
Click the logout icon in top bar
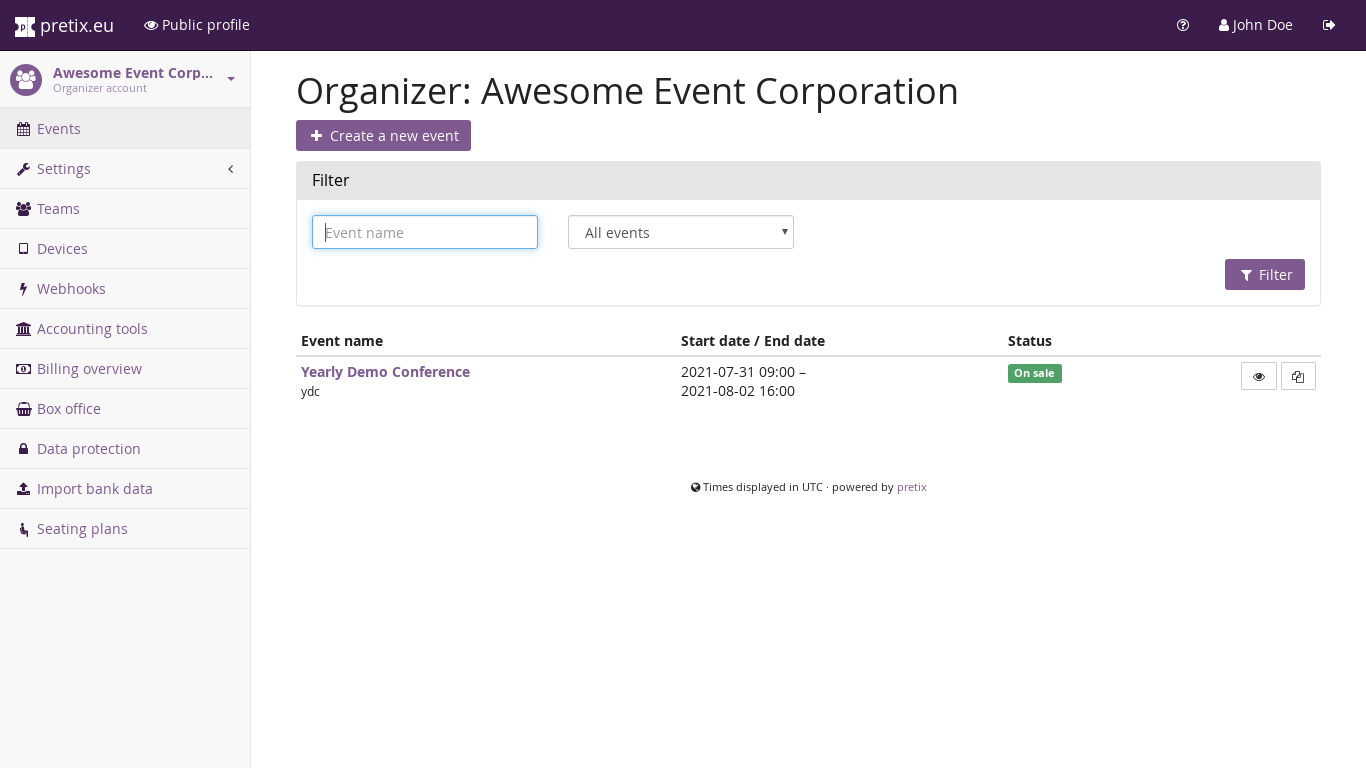click(1329, 25)
